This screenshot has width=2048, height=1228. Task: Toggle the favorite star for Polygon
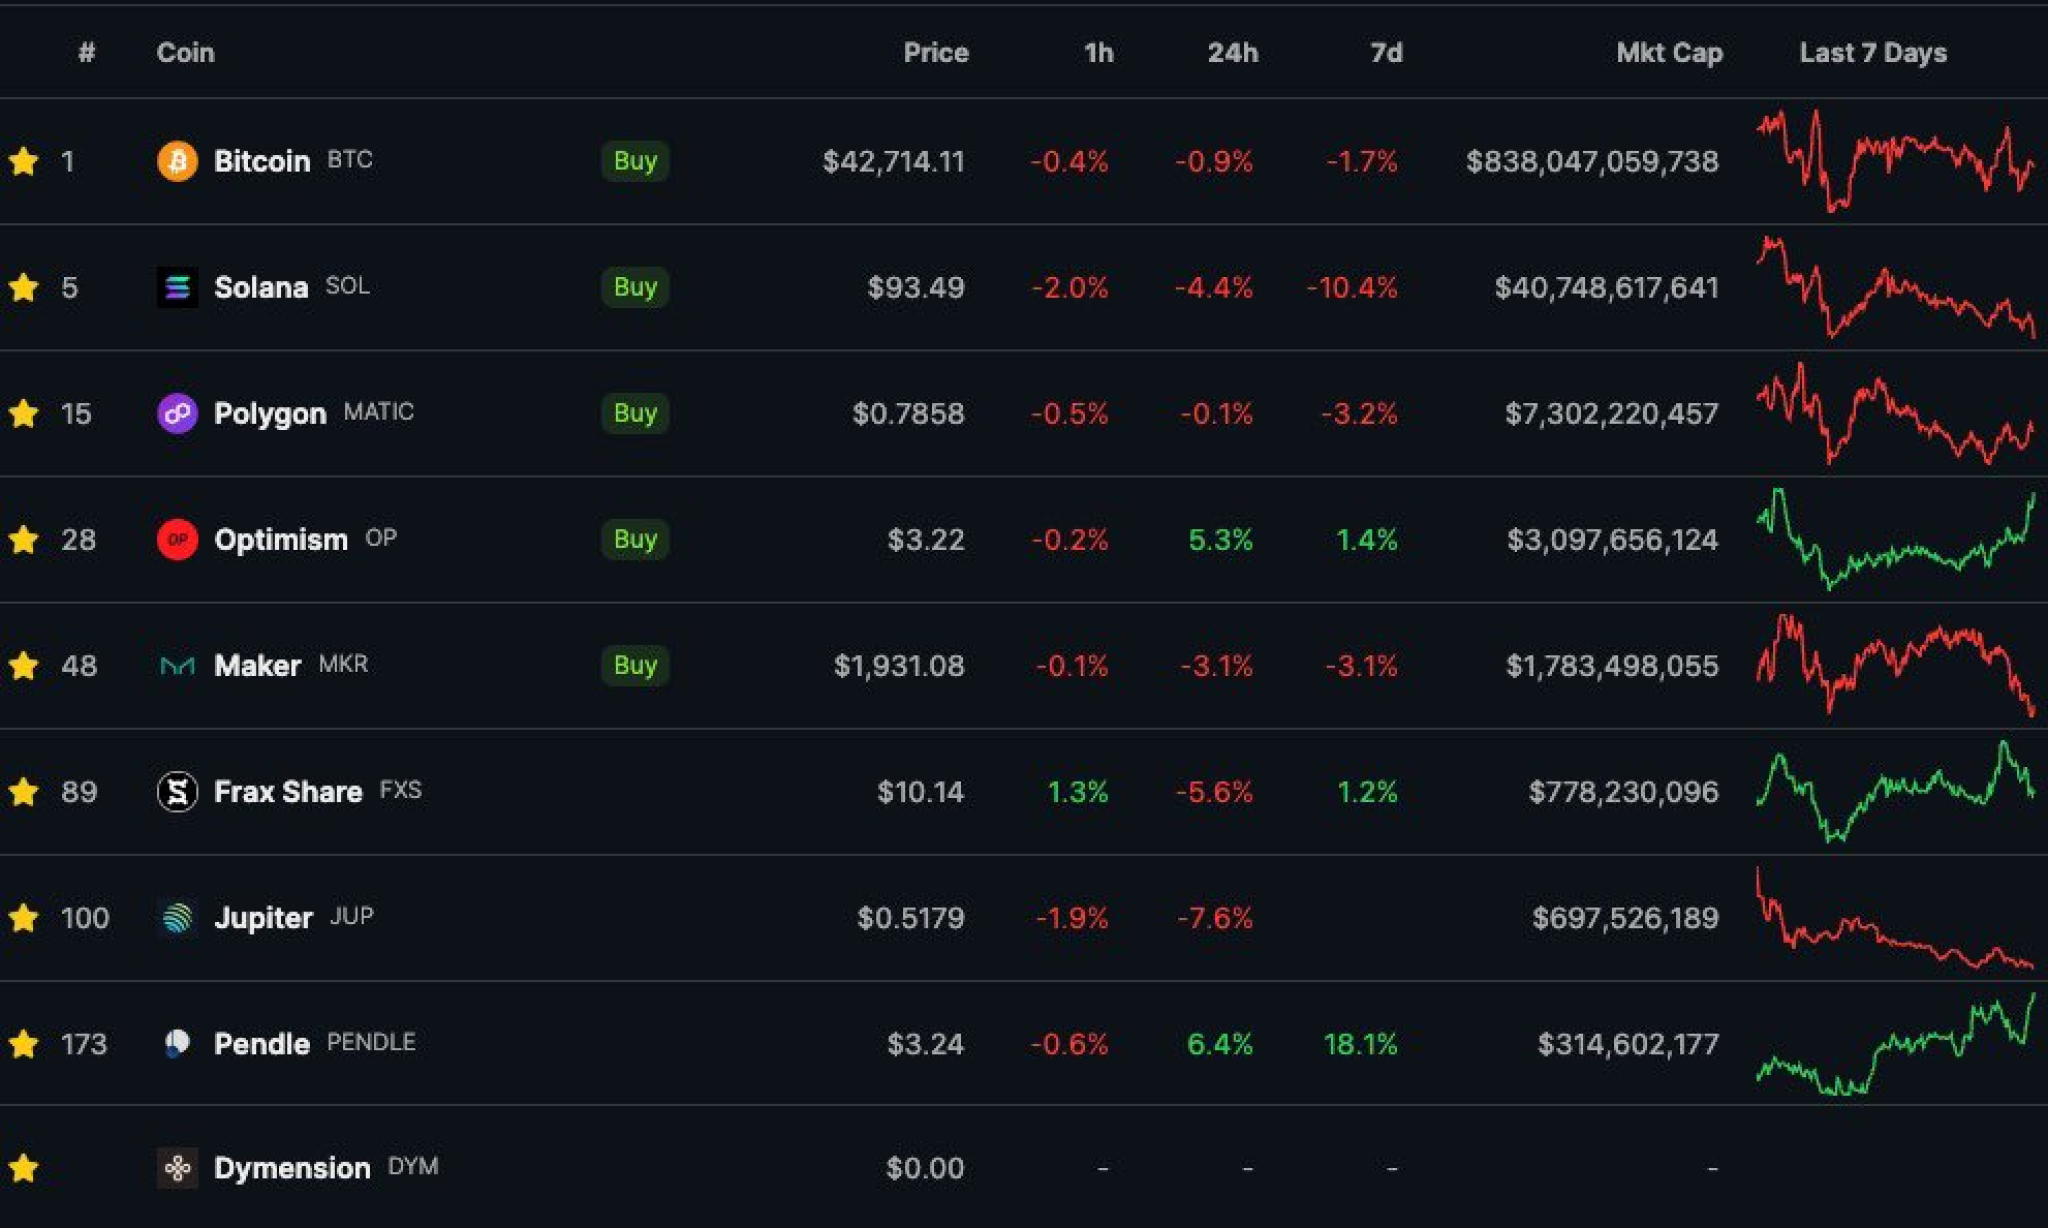click(23, 413)
